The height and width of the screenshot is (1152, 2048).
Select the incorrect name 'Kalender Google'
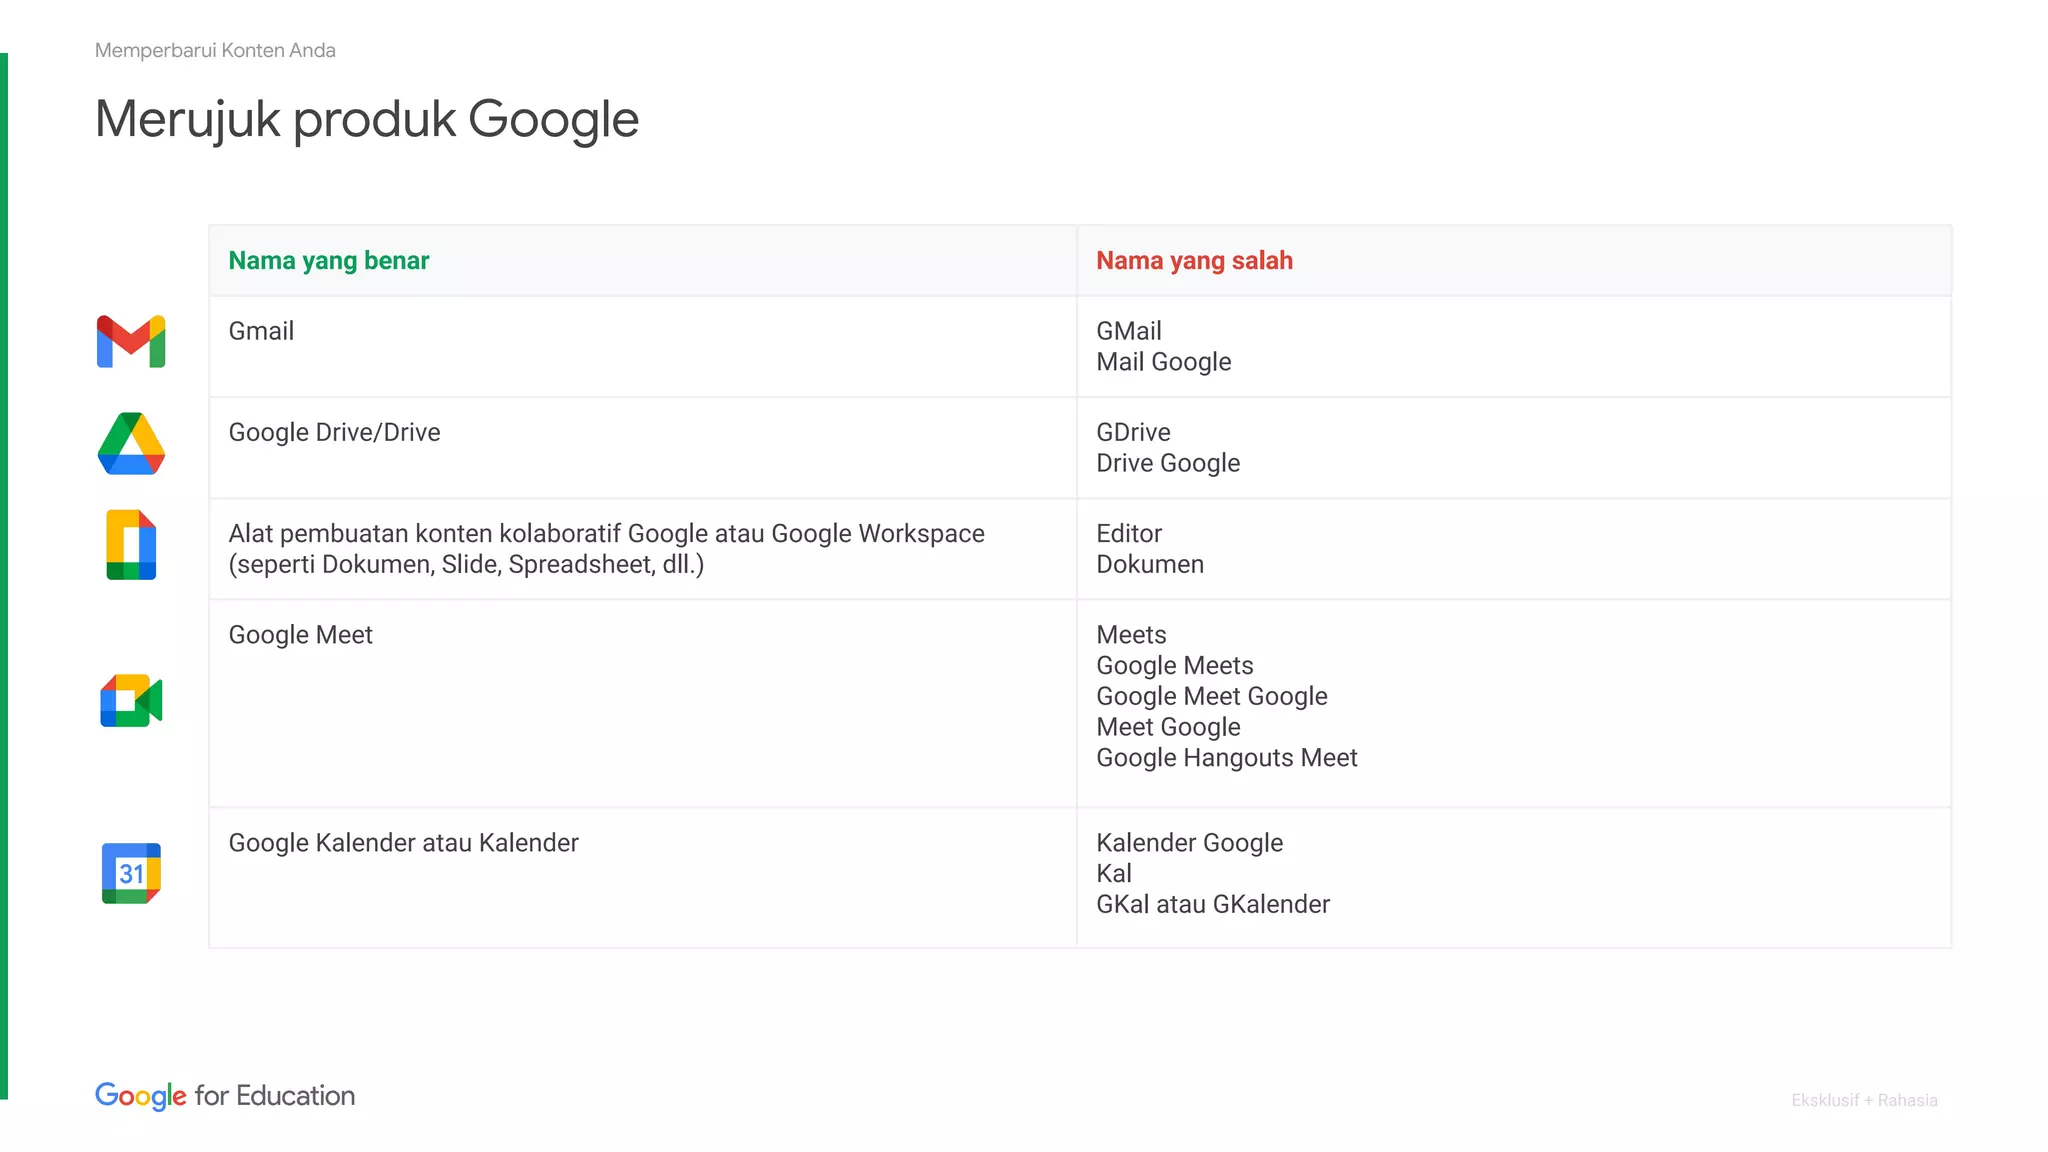tap(1190, 843)
